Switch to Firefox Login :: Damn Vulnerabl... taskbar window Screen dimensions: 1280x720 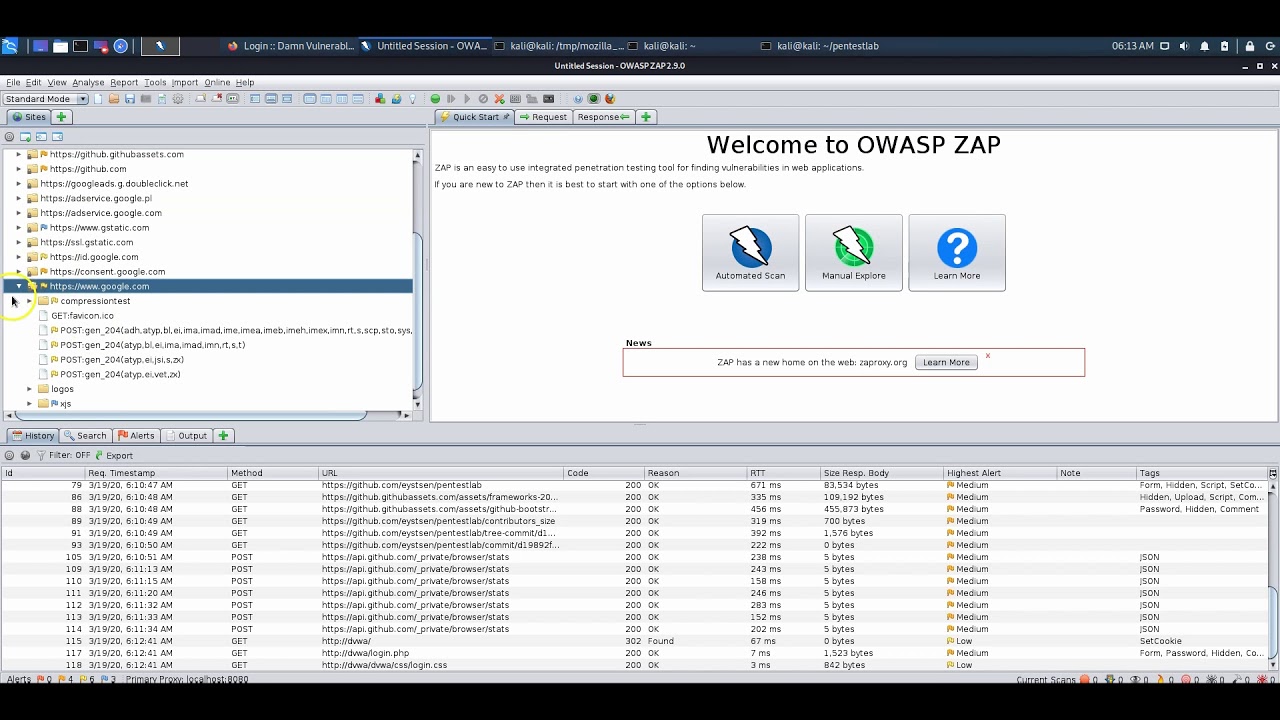click(291, 46)
